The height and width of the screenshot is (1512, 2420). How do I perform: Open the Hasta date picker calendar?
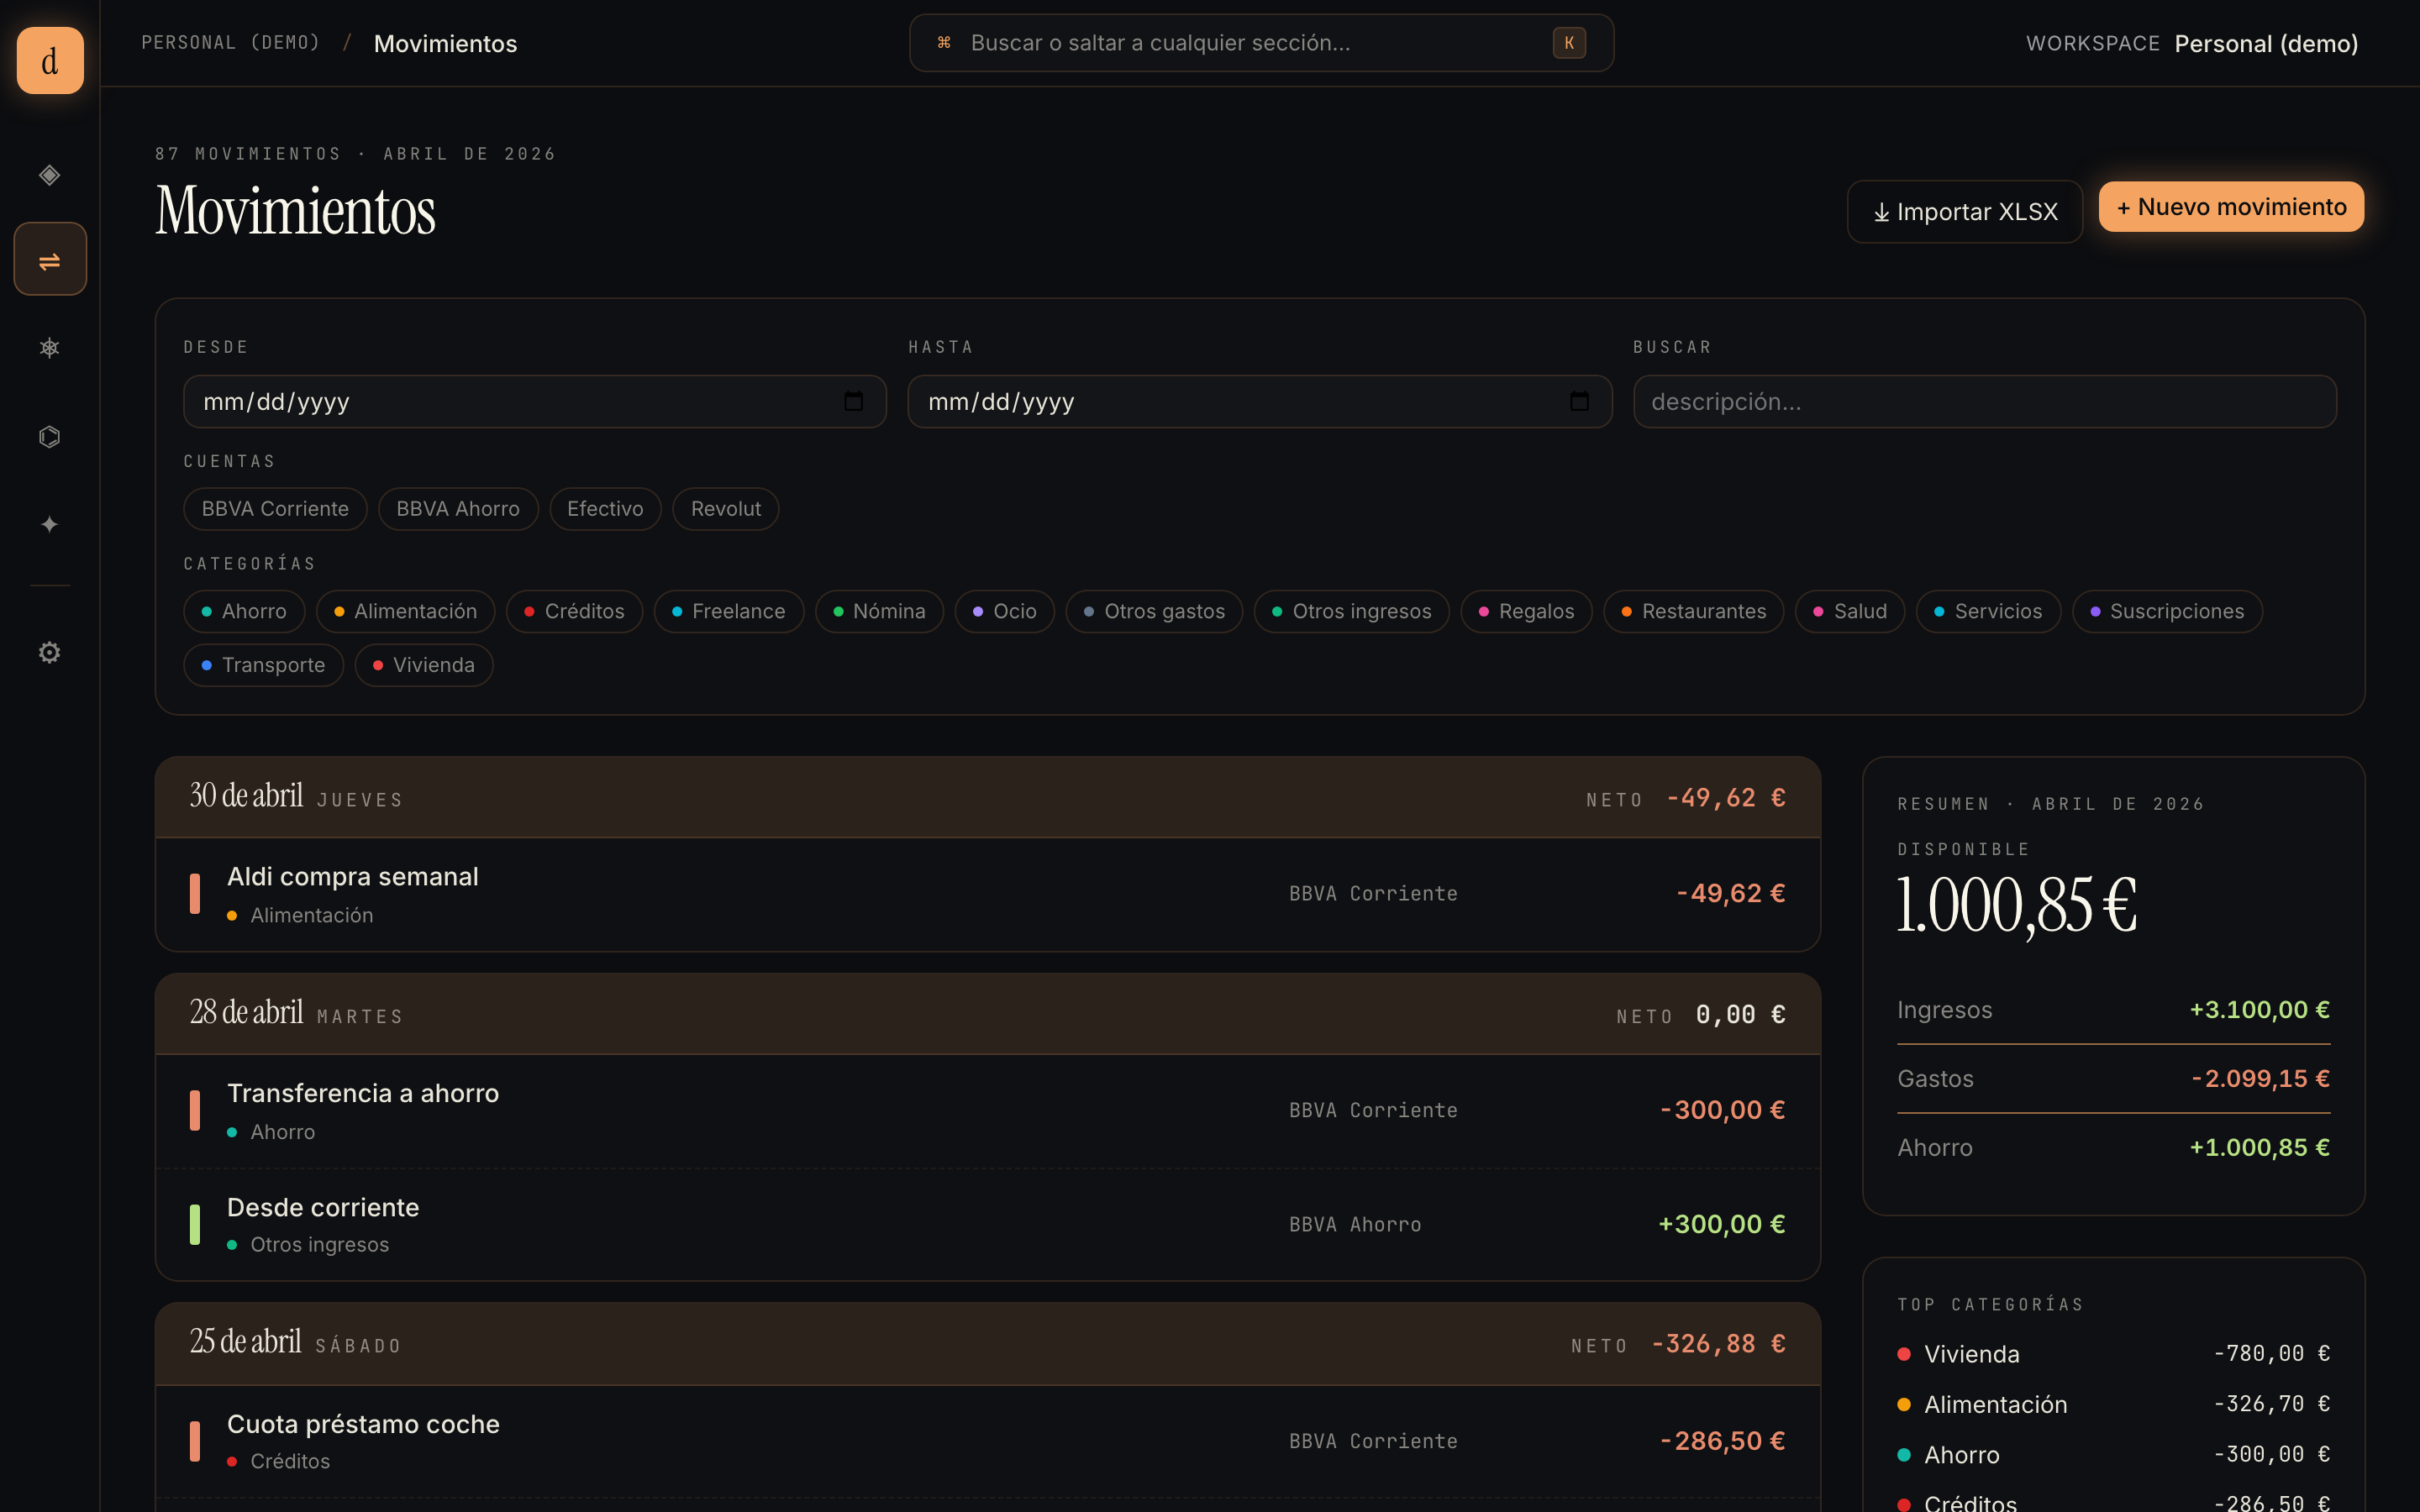click(1579, 401)
